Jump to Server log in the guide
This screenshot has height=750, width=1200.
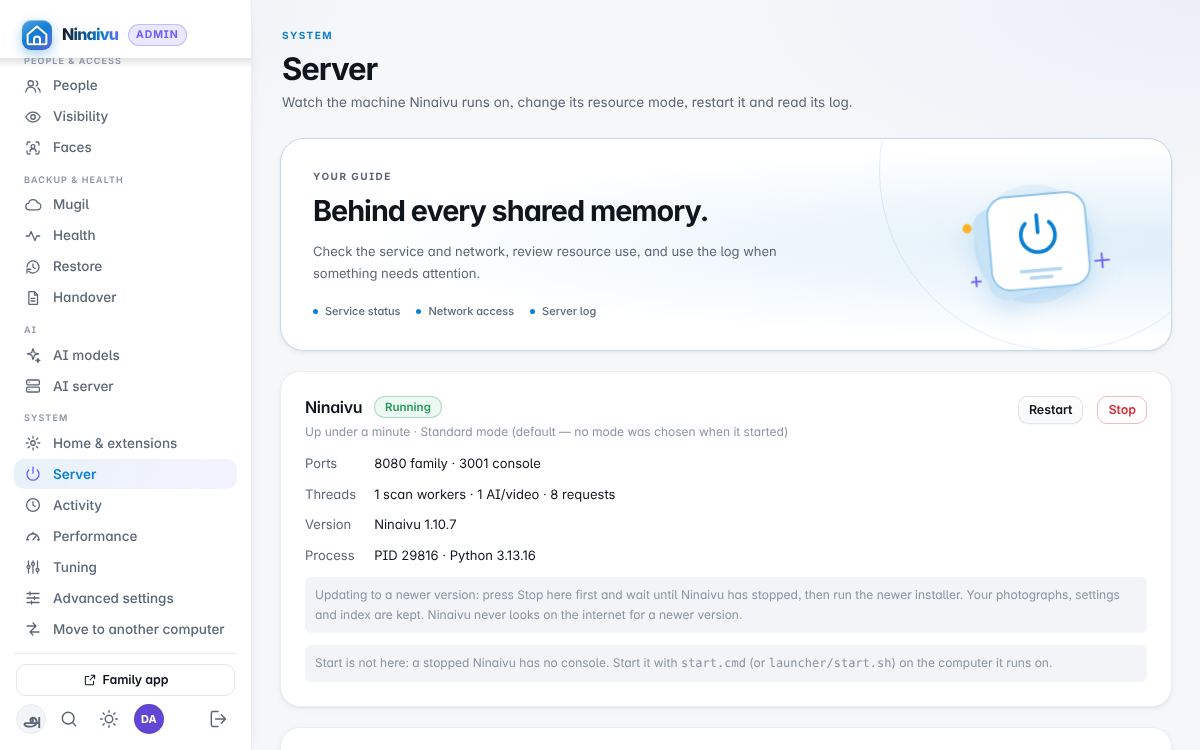pos(563,312)
